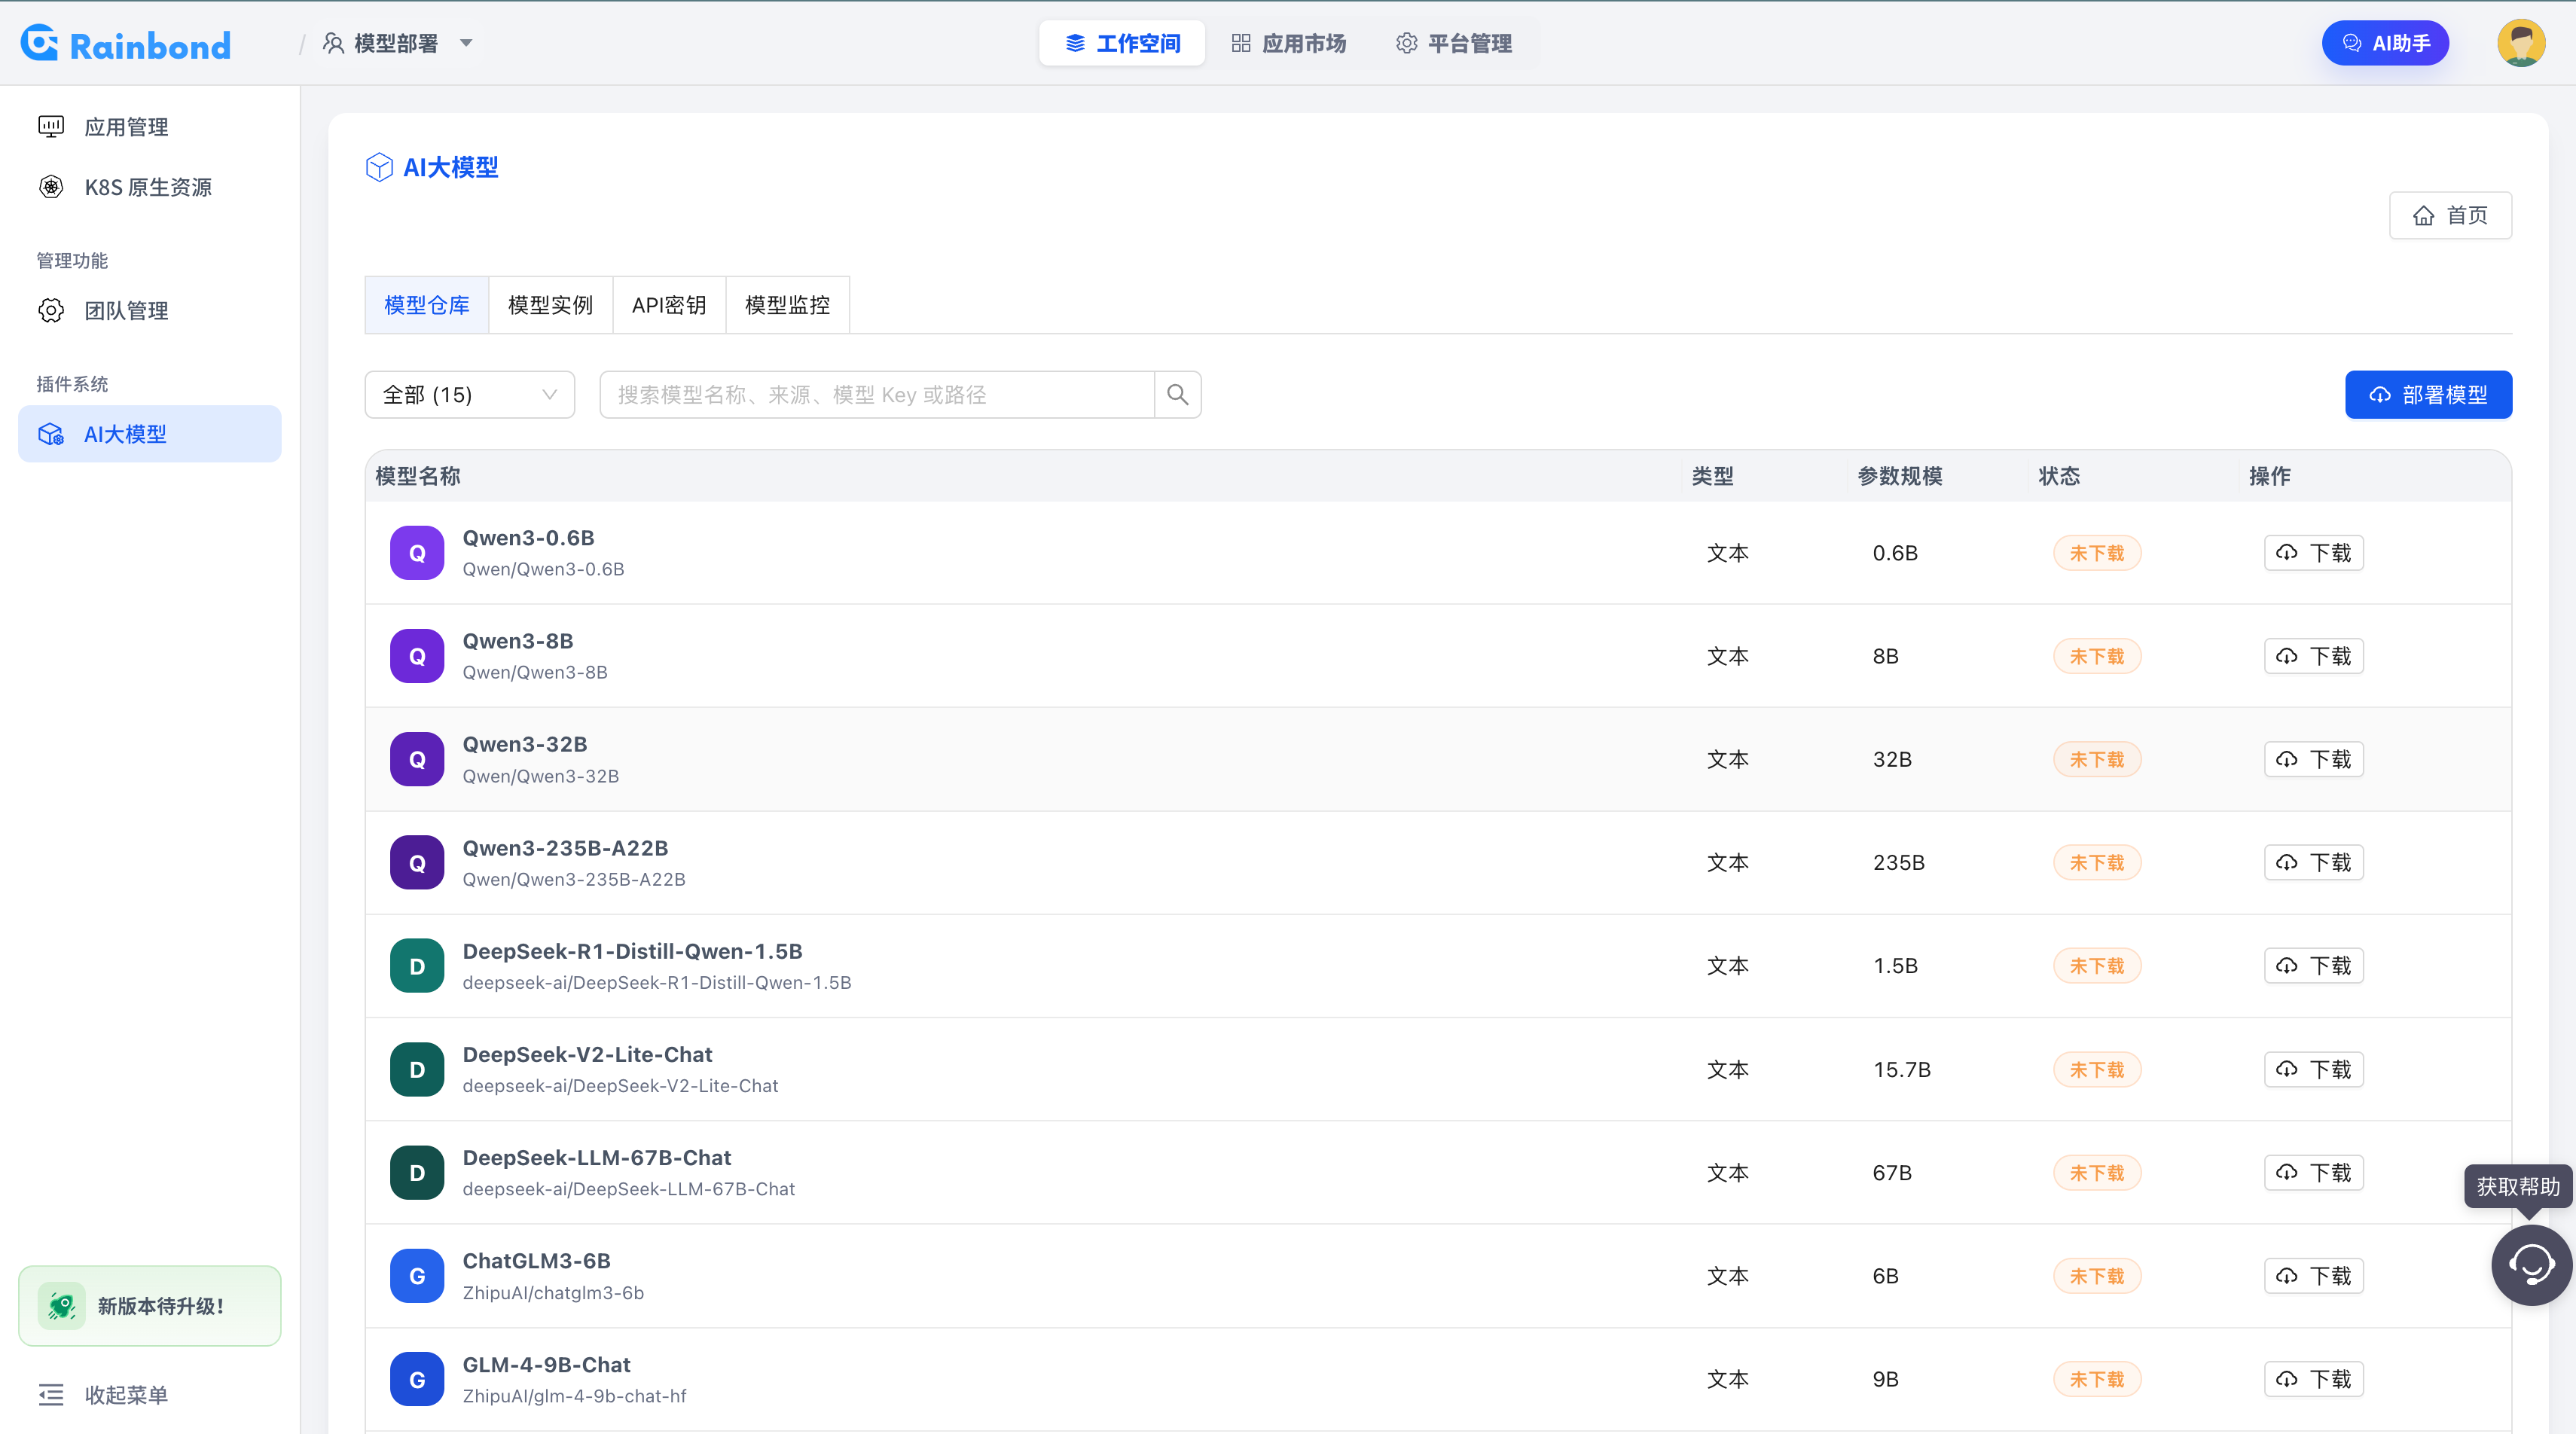The height and width of the screenshot is (1434, 2576).
Task: Download the DeepSeek-V2-Lite-Chat model
Action: (2313, 1070)
